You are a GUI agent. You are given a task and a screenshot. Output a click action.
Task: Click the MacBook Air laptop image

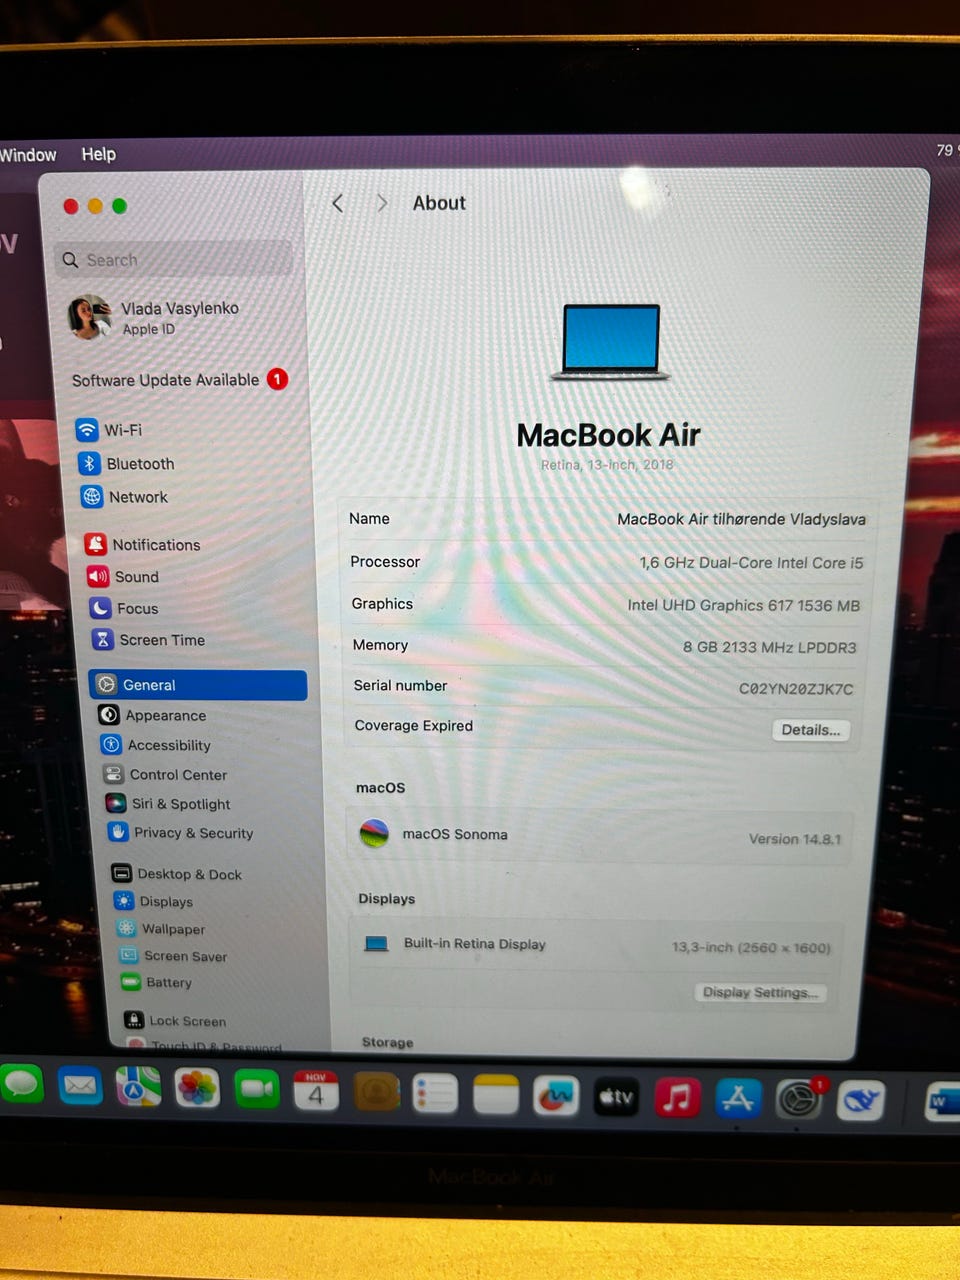pos(611,342)
